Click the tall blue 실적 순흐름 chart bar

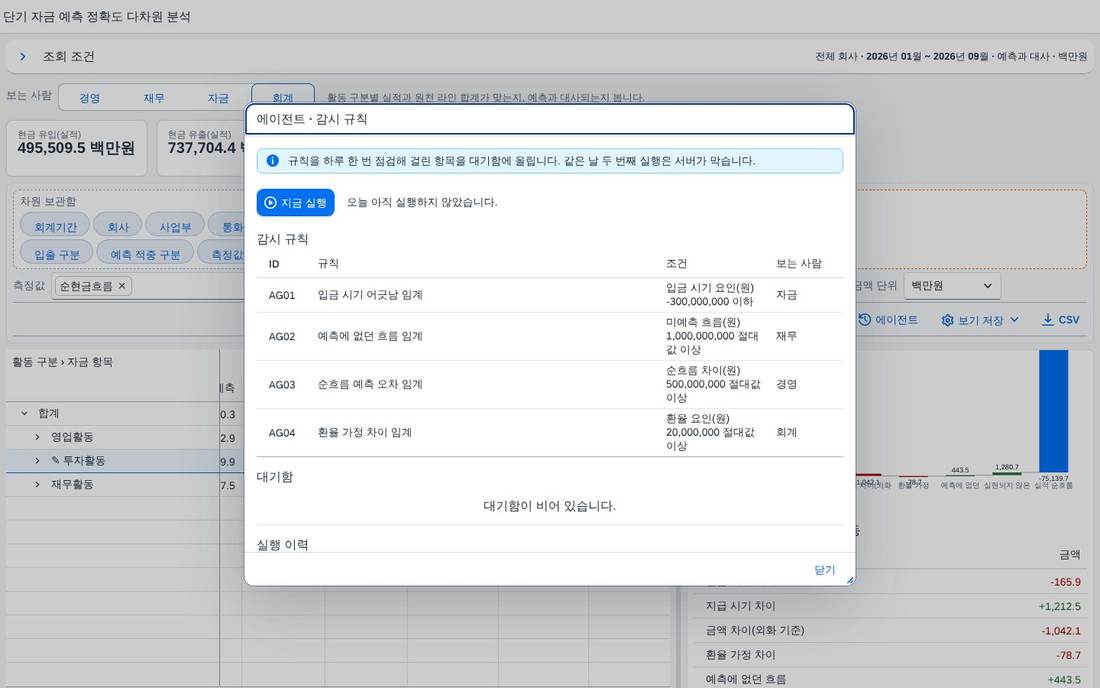pos(1053,411)
